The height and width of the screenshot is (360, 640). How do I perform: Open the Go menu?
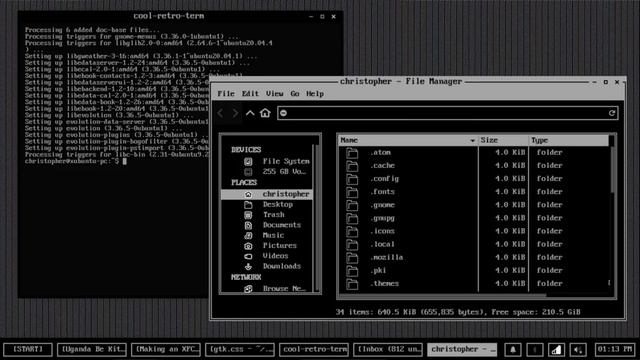click(295, 94)
